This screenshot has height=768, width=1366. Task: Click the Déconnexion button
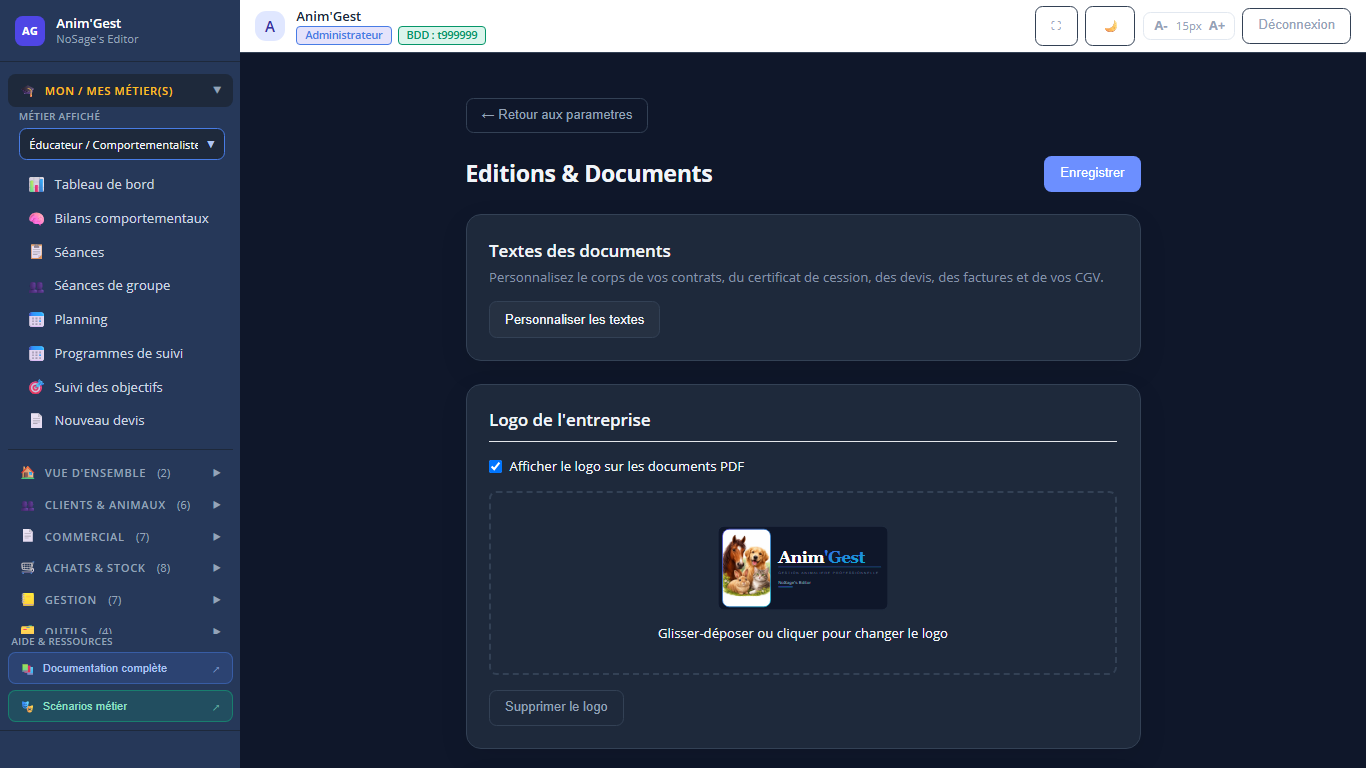click(x=1296, y=26)
